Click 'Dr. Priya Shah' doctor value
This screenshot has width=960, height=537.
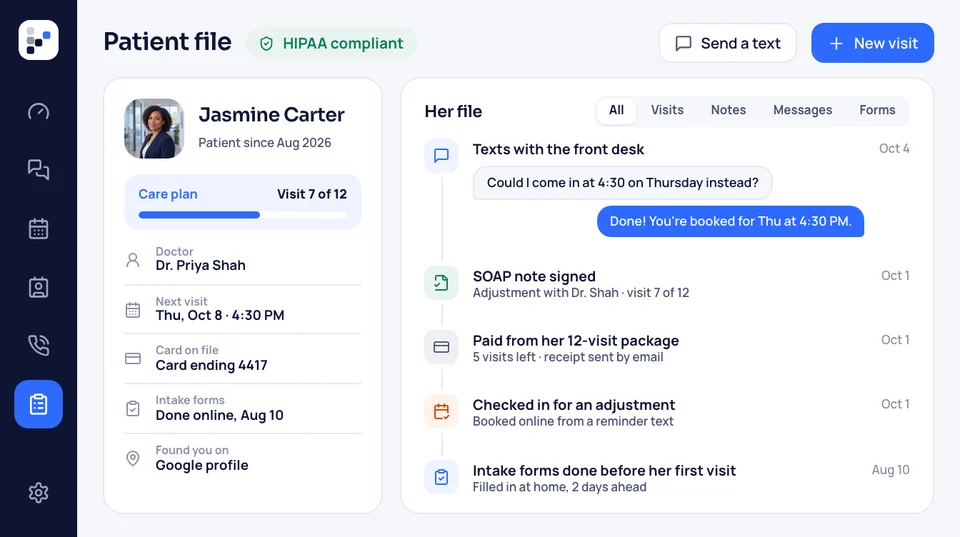[200, 265]
